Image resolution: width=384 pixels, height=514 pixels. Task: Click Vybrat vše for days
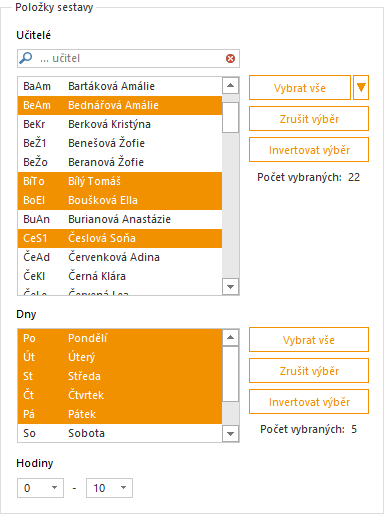tap(309, 340)
